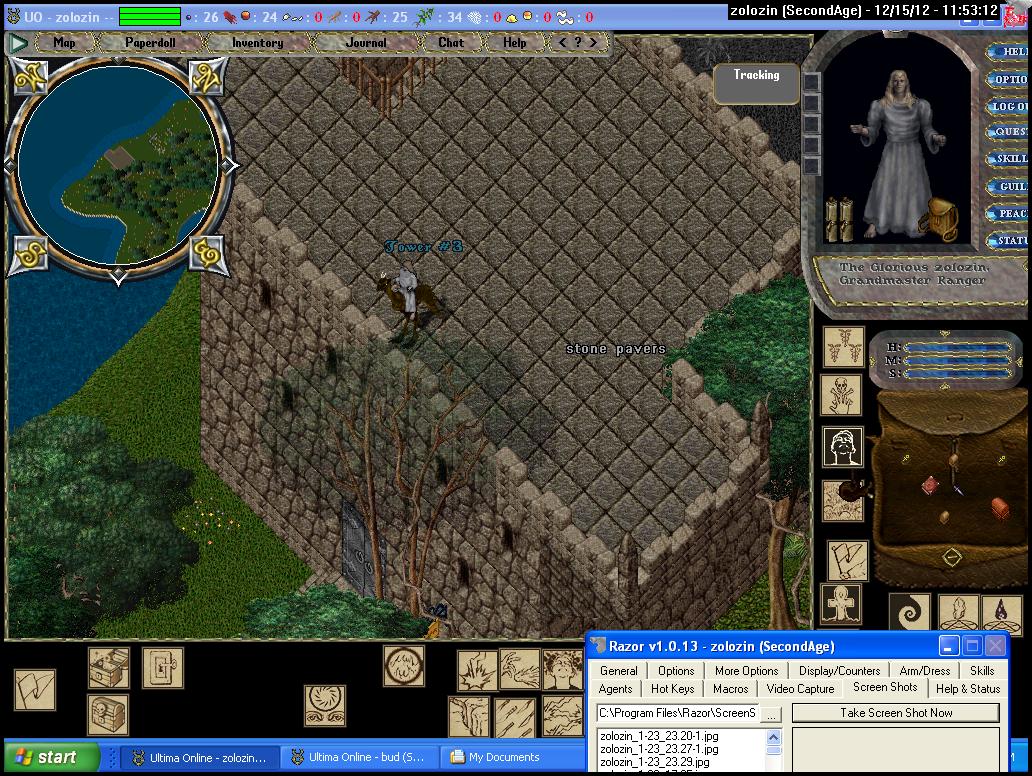Select zolozin_1-23_23.27-1.jpg in the list

pos(658,749)
